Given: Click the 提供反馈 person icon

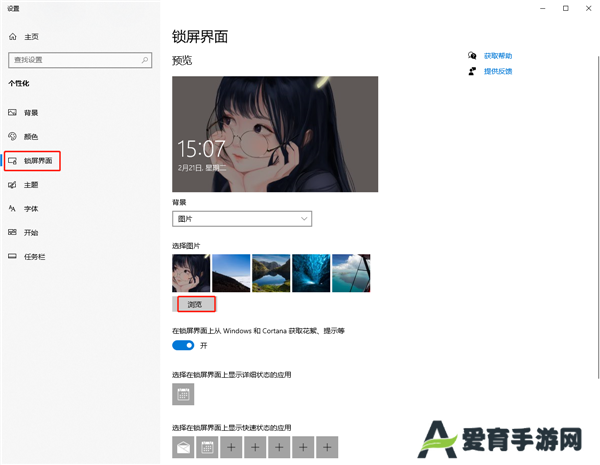Looking at the screenshot, I should (472, 71).
